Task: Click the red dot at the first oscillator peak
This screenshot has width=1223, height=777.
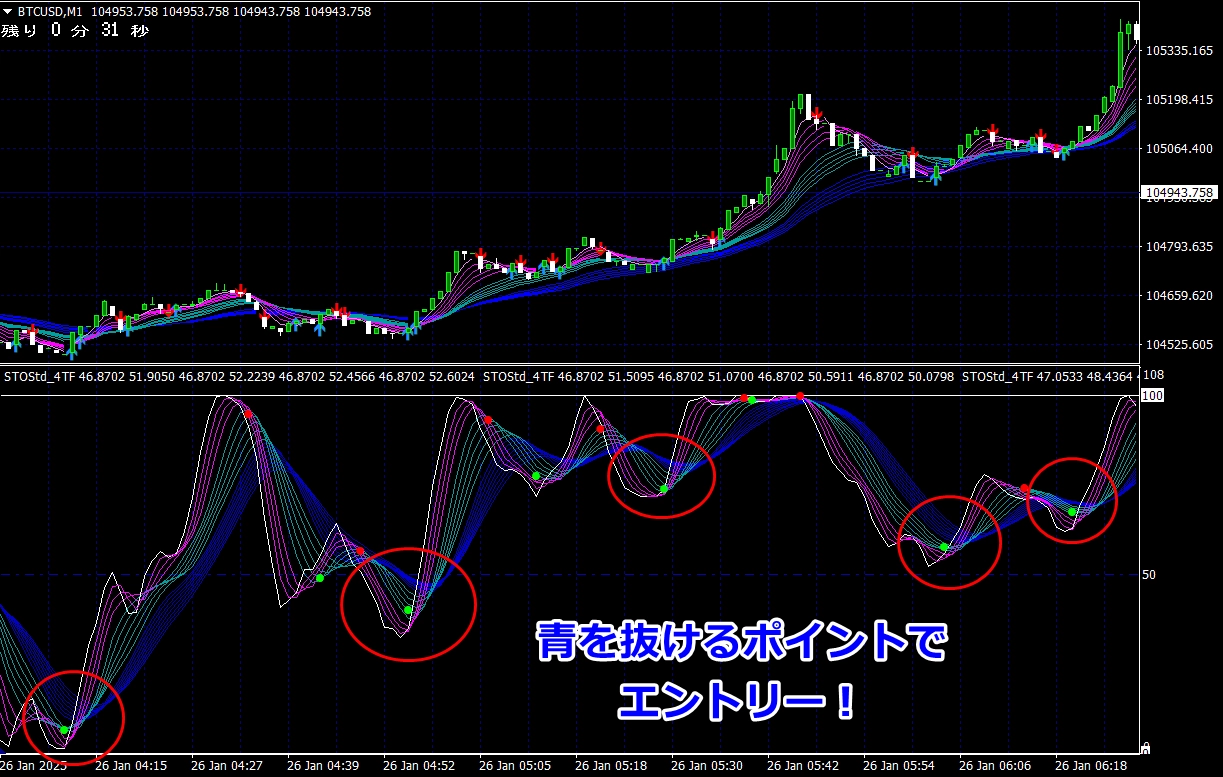Action: pos(248,413)
